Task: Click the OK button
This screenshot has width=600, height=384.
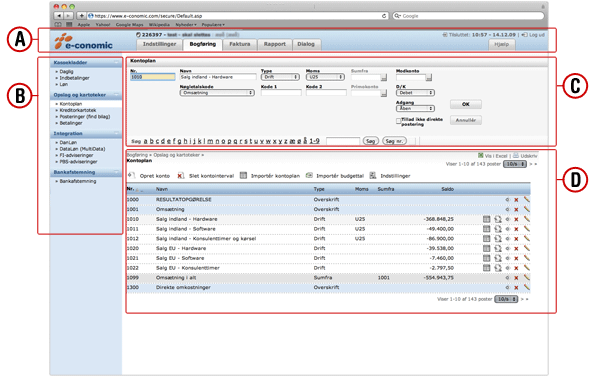Action: coord(466,104)
